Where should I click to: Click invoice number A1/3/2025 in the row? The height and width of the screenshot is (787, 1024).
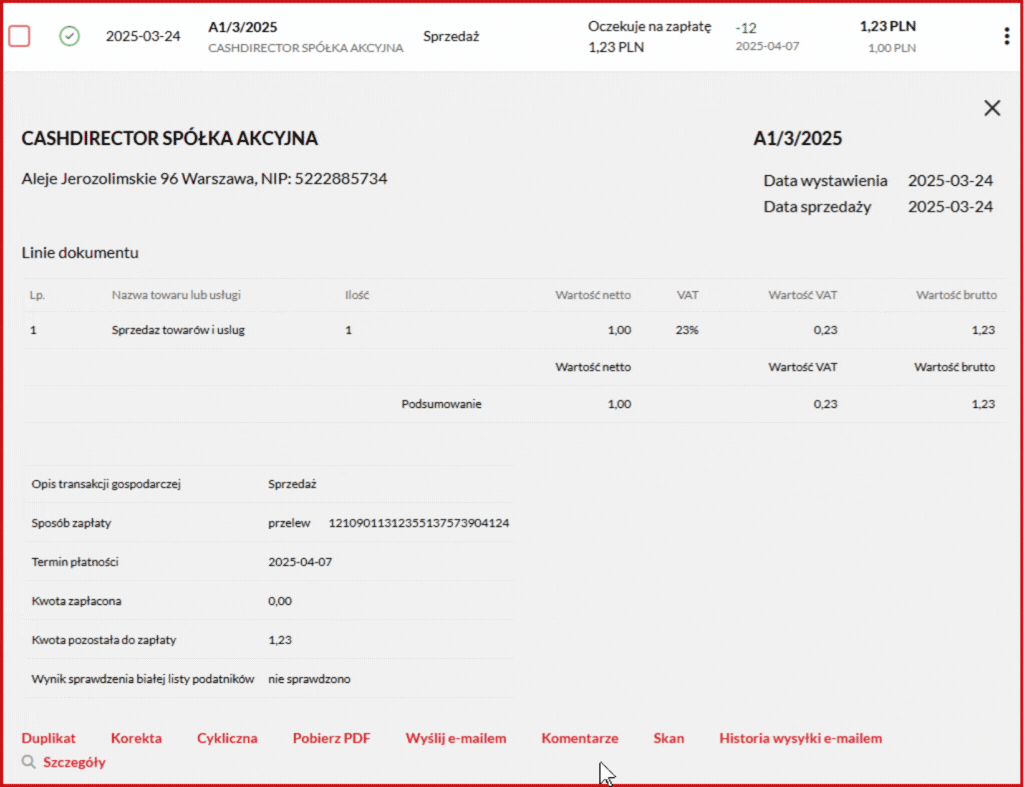pyautogui.click(x=242, y=27)
